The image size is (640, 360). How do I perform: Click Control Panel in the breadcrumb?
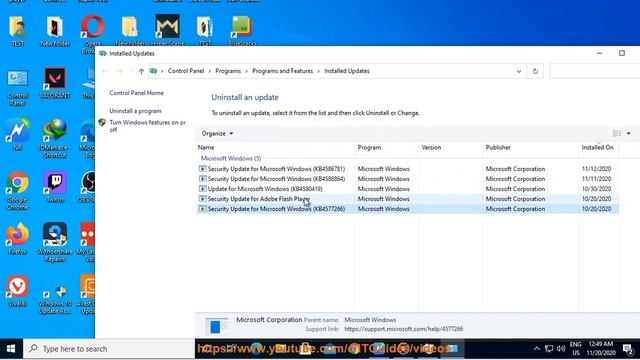(x=186, y=71)
